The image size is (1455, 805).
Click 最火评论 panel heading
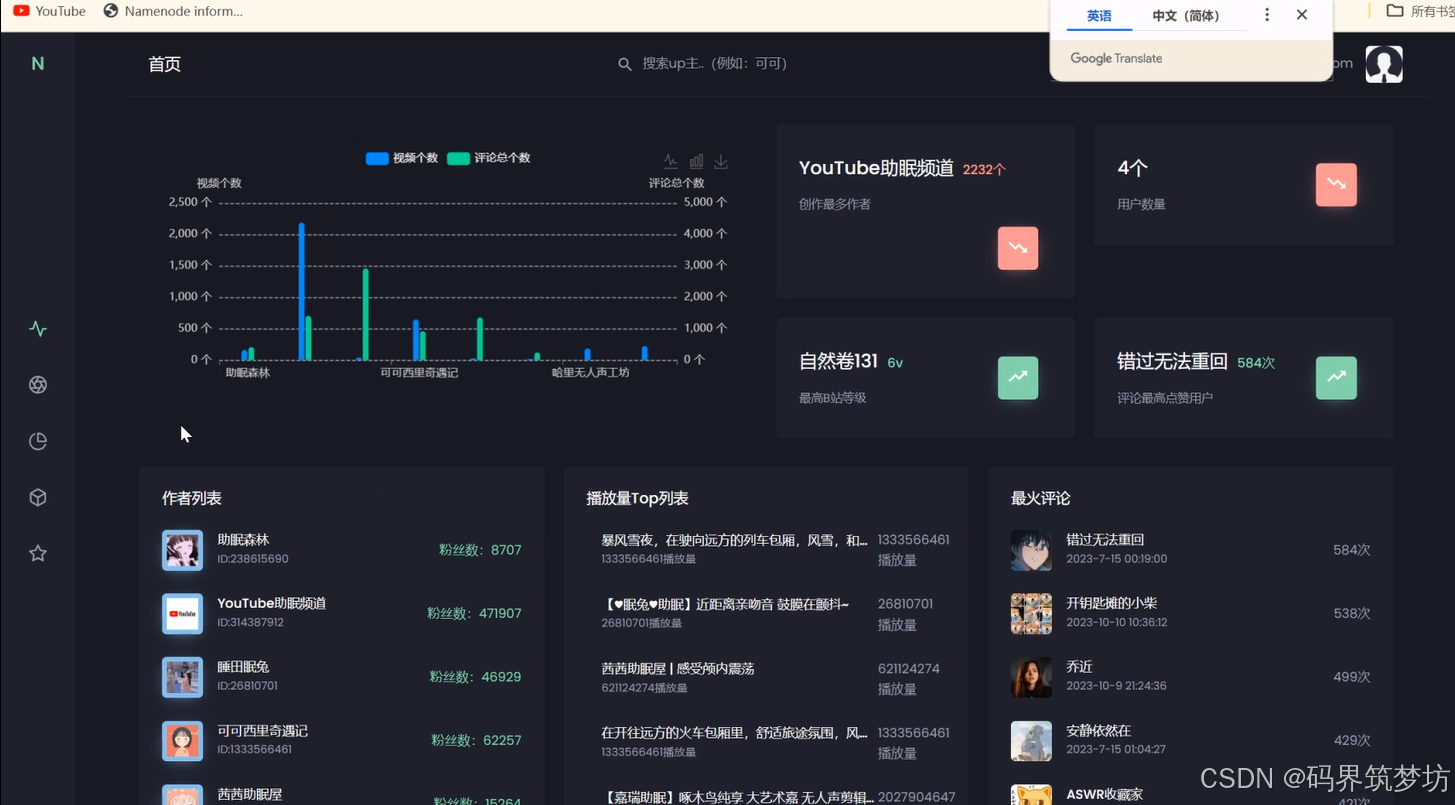[1040, 498]
